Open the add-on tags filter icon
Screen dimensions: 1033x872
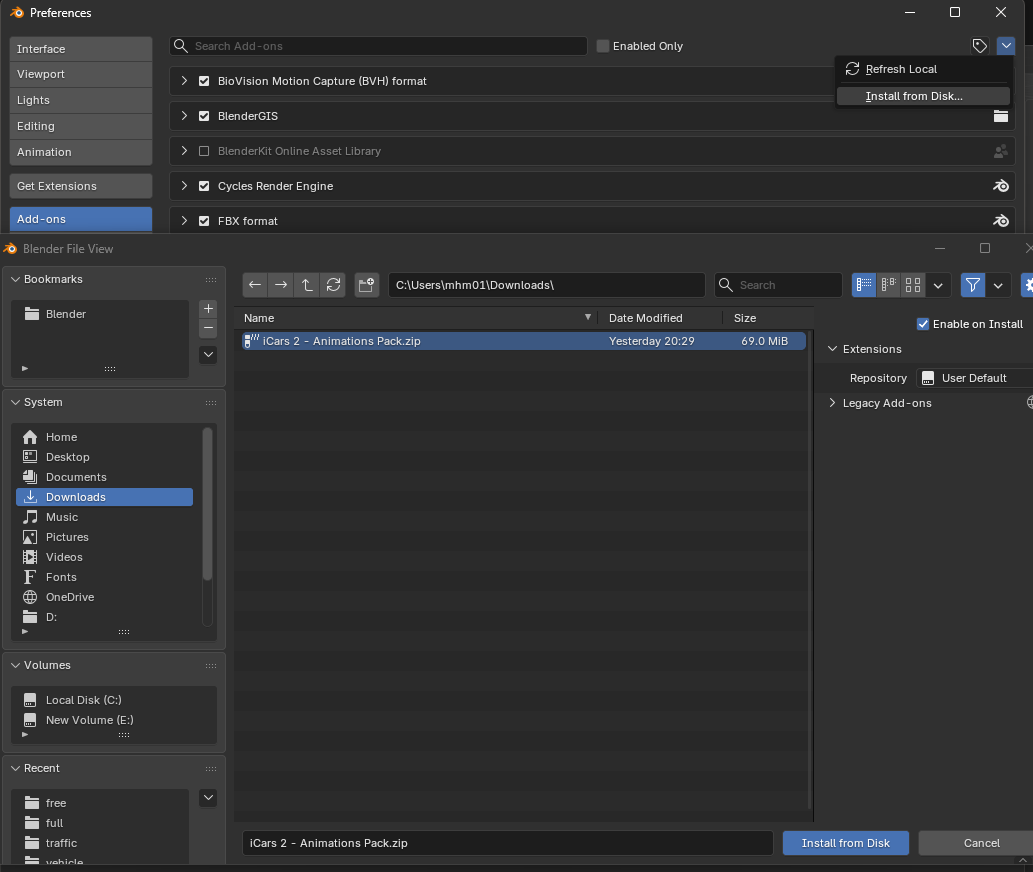(x=980, y=46)
